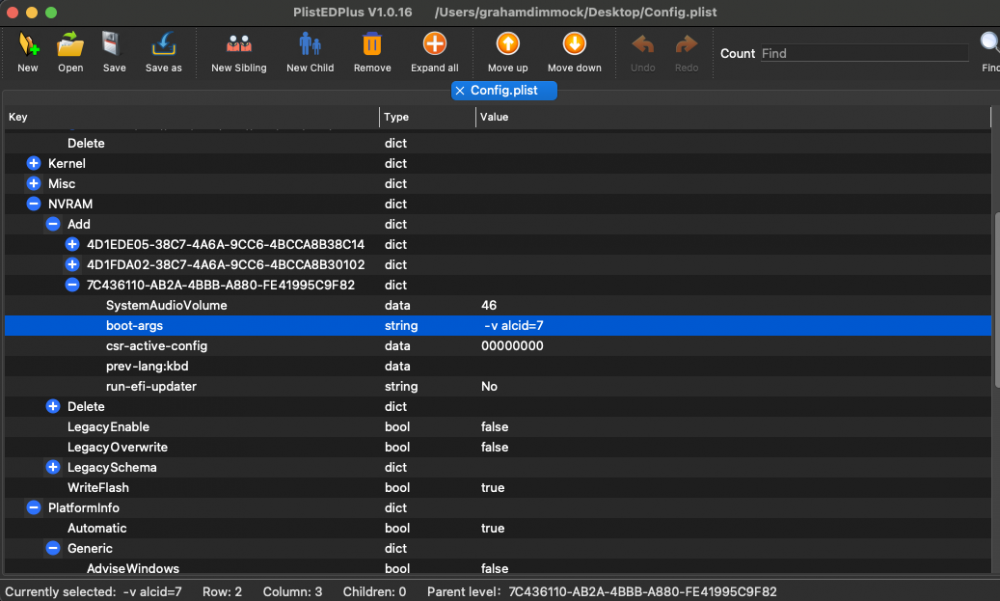The image size is (1000, 601).
Task: Click the csr-active-config value 00000000
Action: [x=512, y=346]
